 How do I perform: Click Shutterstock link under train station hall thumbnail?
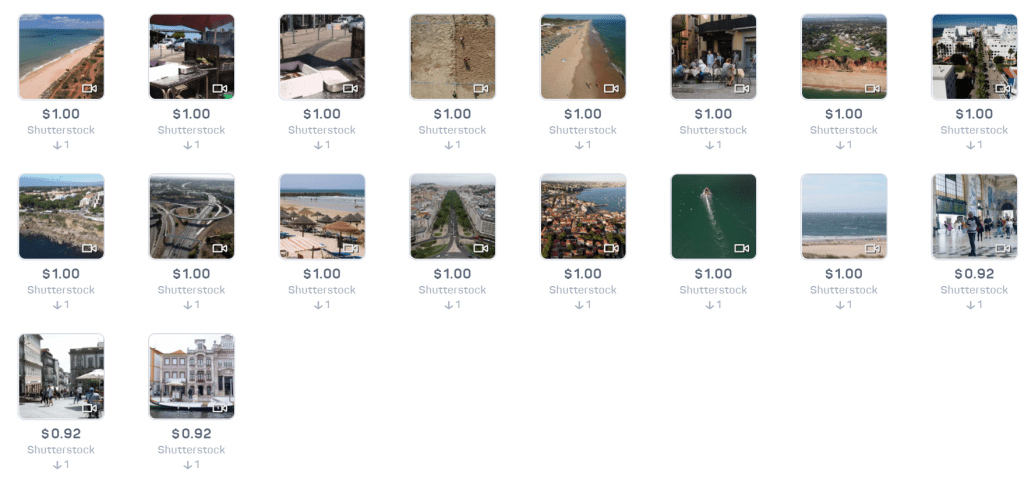click(x=974, y=290)
